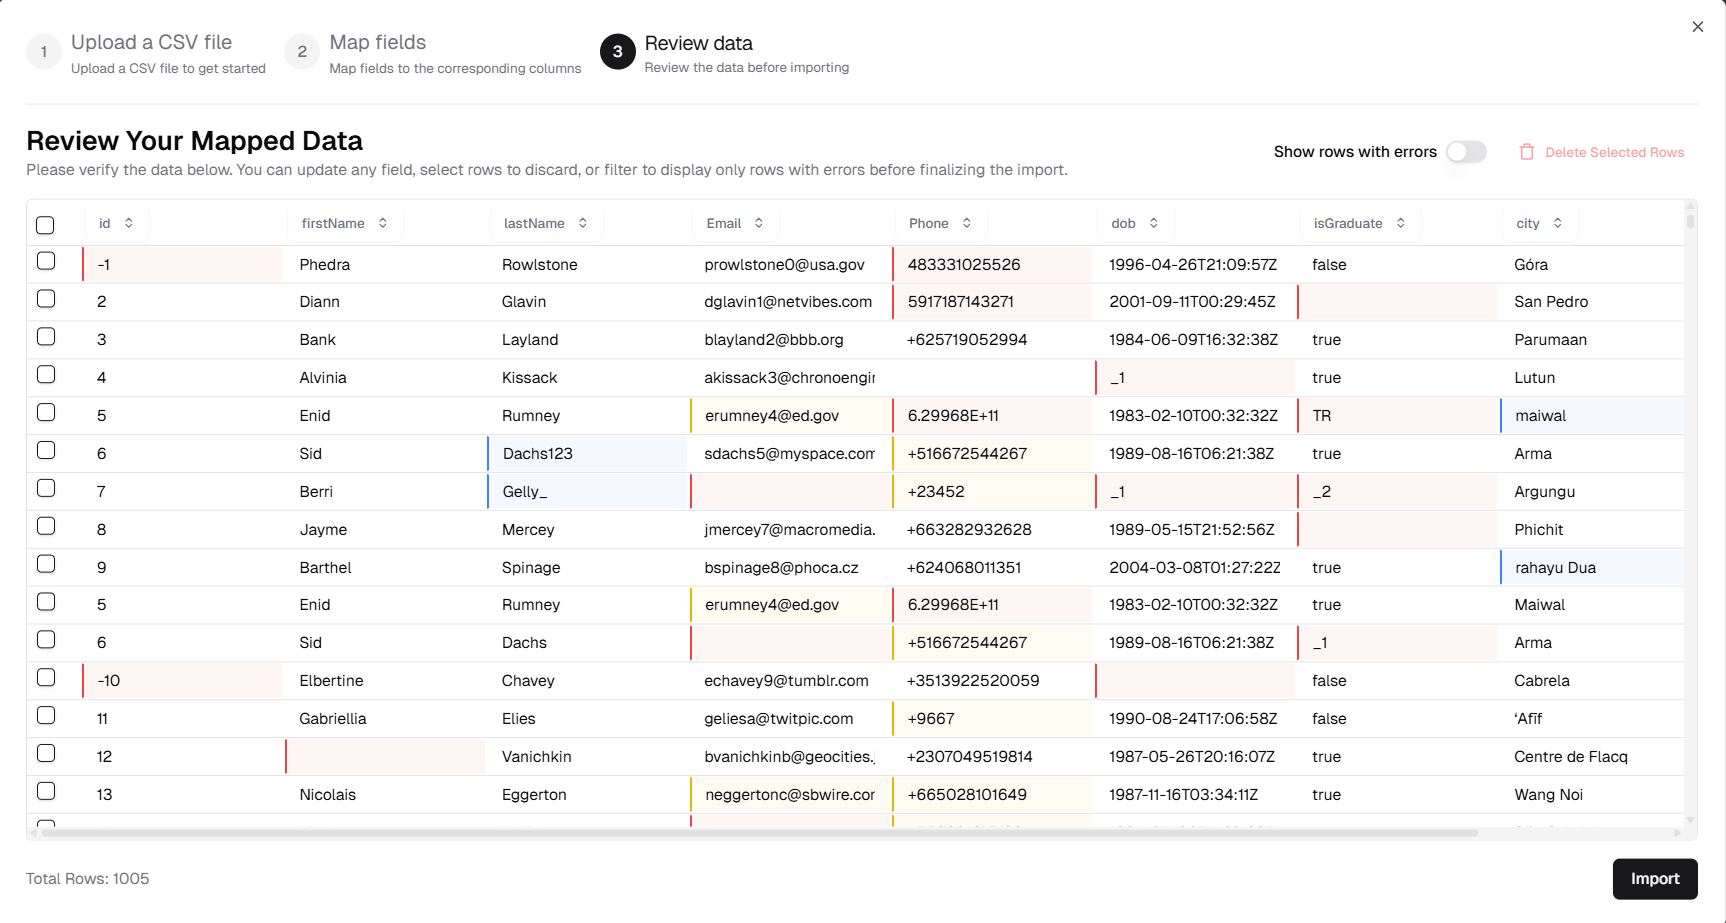Sort the Phone column

[x=965, y=223]
